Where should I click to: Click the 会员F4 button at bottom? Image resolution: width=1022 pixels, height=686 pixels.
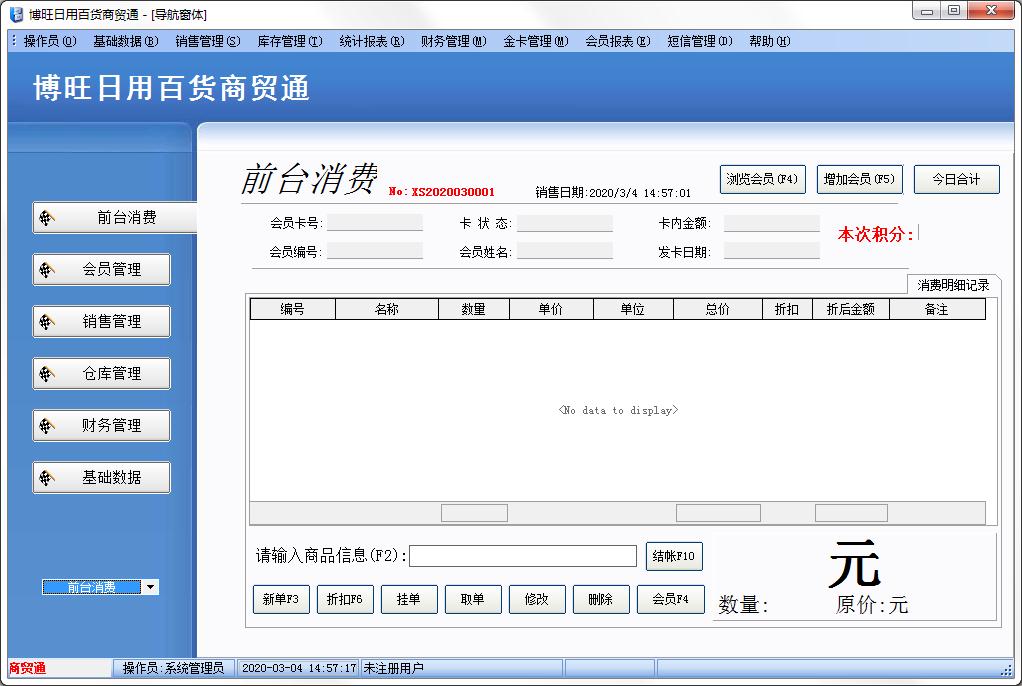pos(671,599)
